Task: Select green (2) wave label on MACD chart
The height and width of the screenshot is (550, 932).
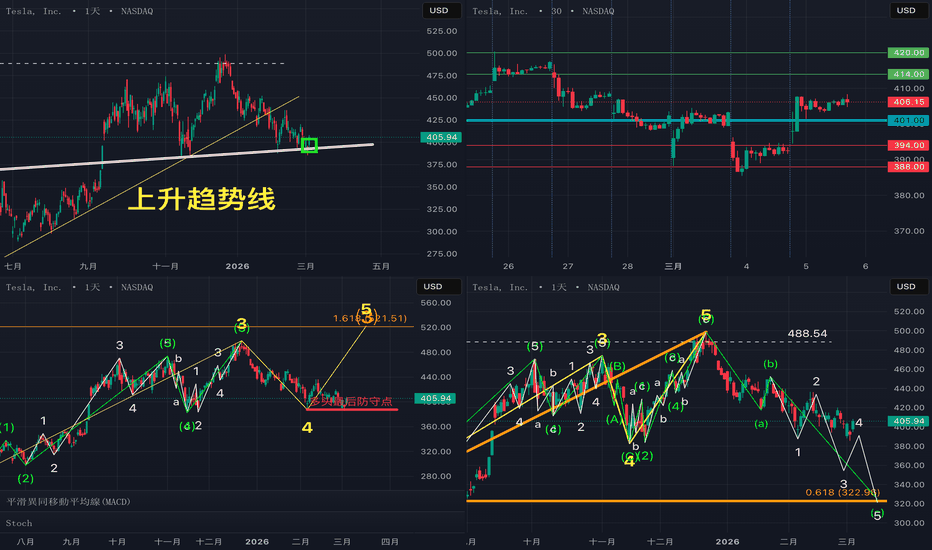Action: click(26, 479)
